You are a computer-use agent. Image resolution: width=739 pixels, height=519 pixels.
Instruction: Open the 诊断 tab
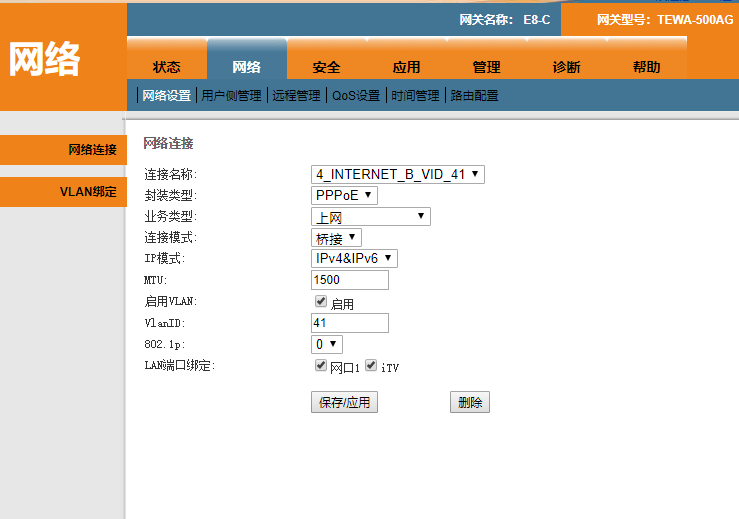567,67
